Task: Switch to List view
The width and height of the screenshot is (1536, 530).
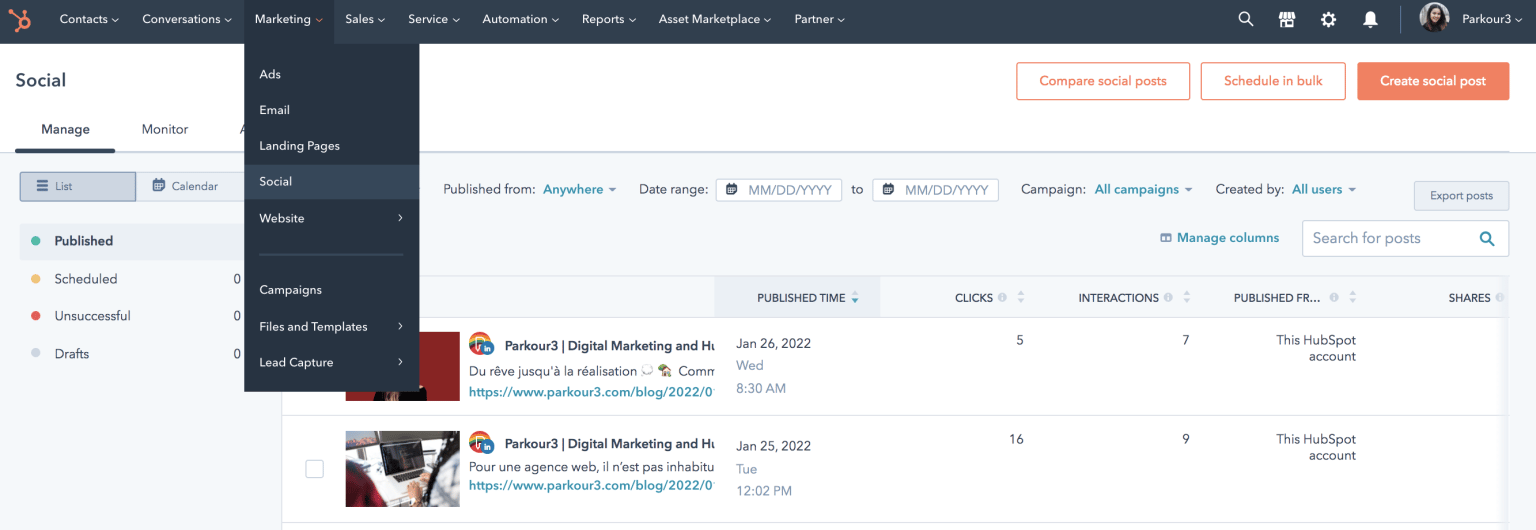Action: 78,186
